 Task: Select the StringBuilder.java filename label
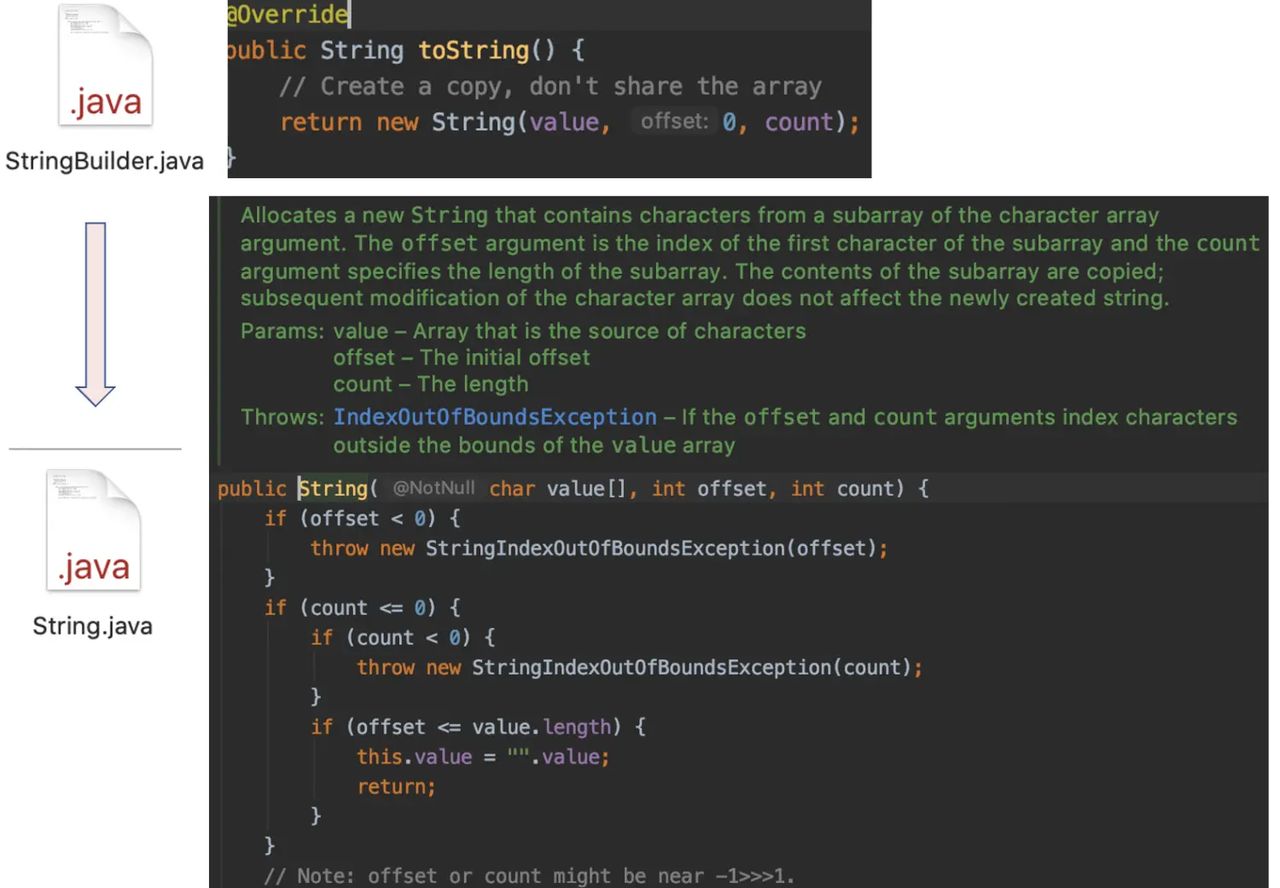[x=104, y=161]
